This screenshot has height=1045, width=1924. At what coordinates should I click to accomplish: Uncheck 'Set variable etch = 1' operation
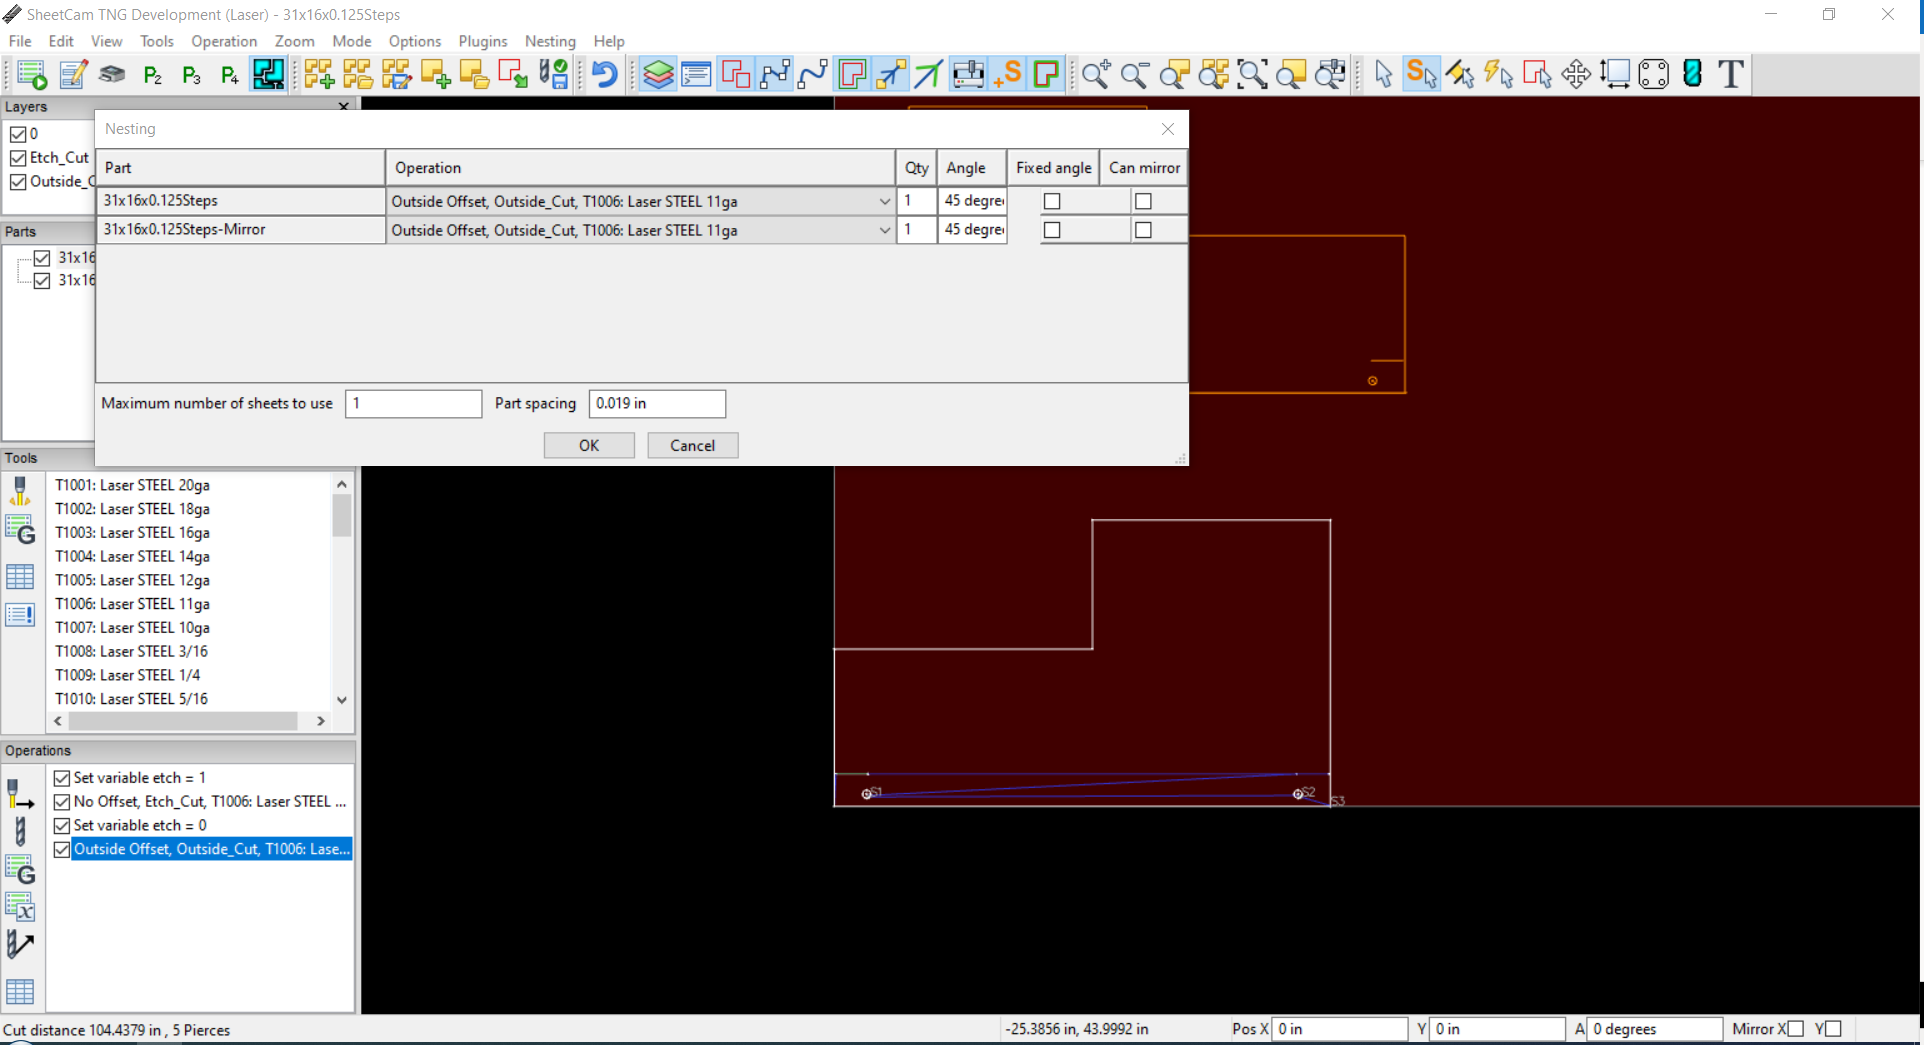62,778
